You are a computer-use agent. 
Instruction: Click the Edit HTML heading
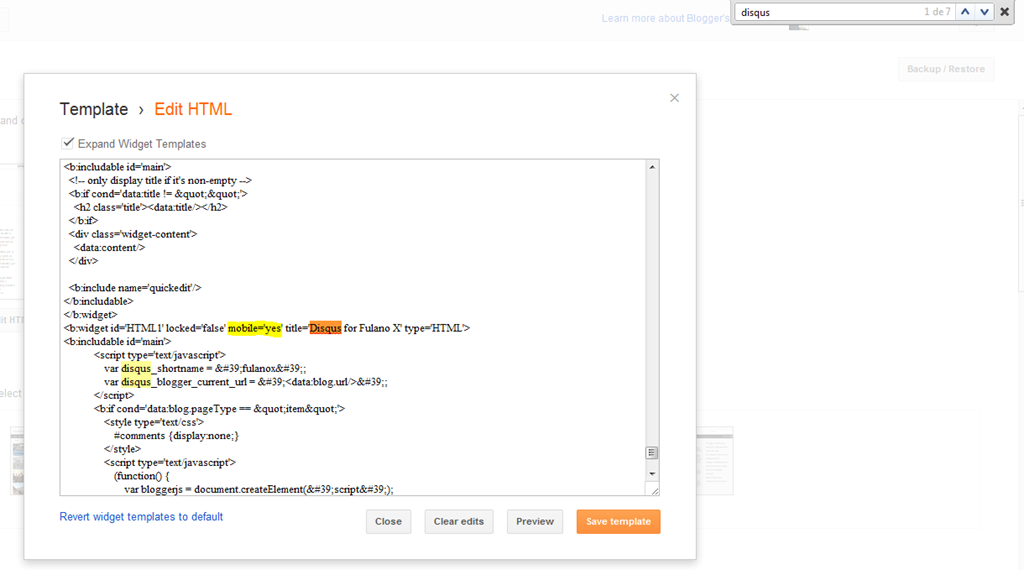(193, 109)
